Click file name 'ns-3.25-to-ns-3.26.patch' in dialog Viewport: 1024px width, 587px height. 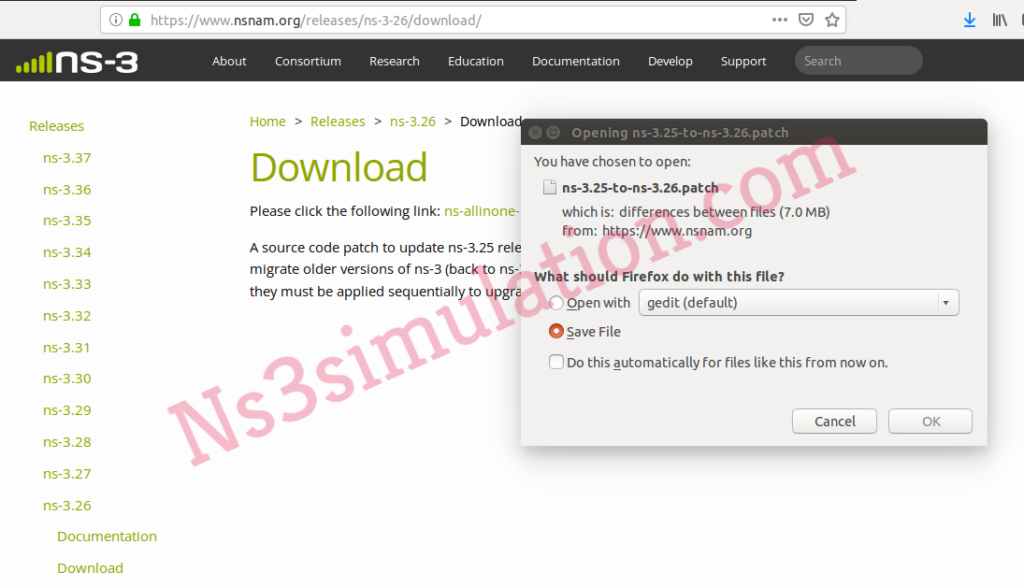click(x=640, y=188)
